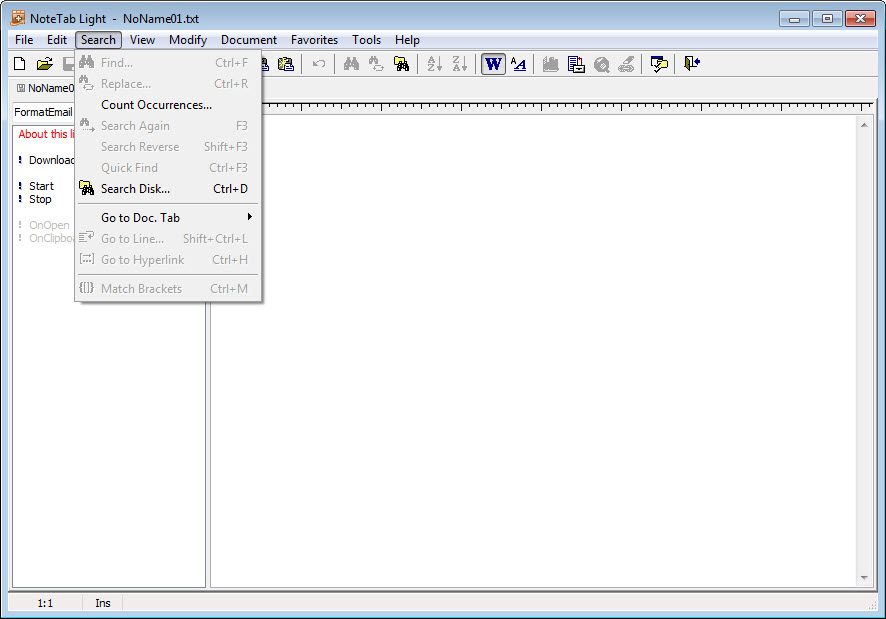Toggle the Ins insert mode indicator
This screenshot has height=619, width=886.
pyautogui.click(x=103, y=603)
